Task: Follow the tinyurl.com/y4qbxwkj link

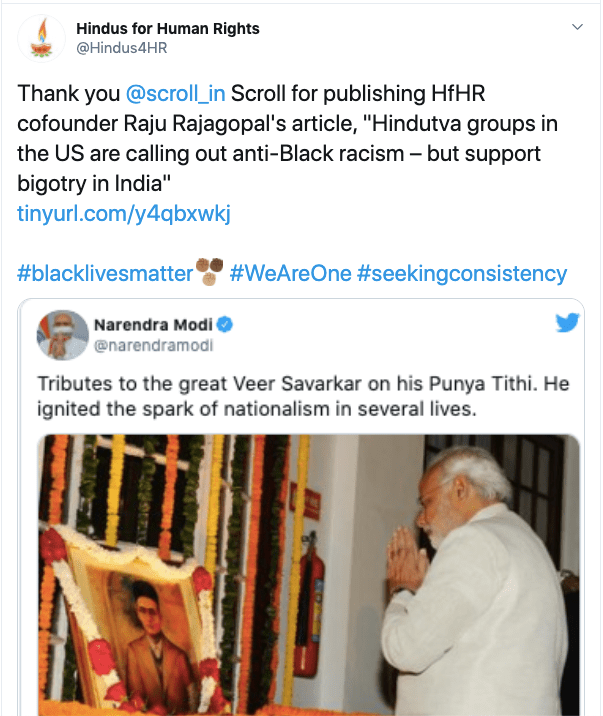Action: (124, 214)
